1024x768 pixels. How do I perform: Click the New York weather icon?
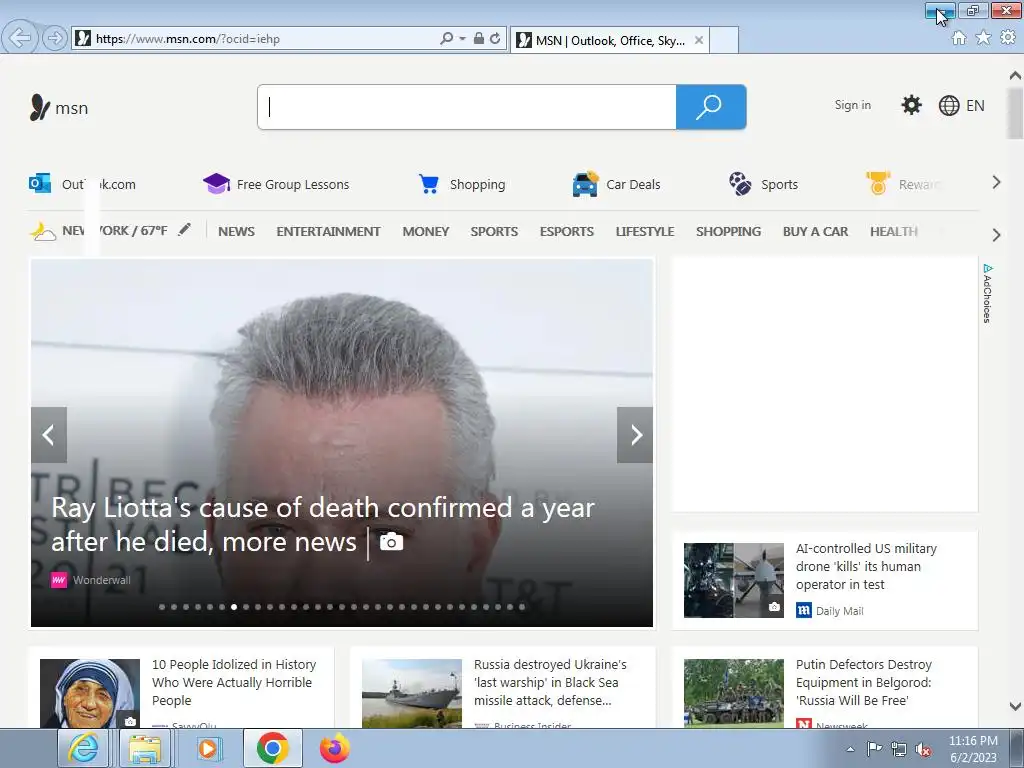[42, 231]
